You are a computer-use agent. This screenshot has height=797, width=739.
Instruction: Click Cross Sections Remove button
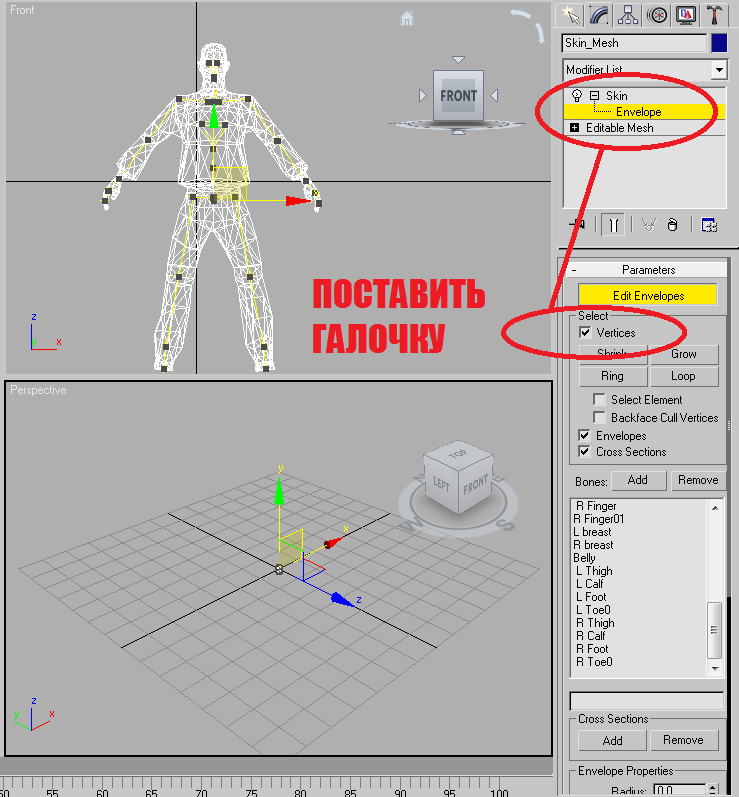tap(684, 741)
